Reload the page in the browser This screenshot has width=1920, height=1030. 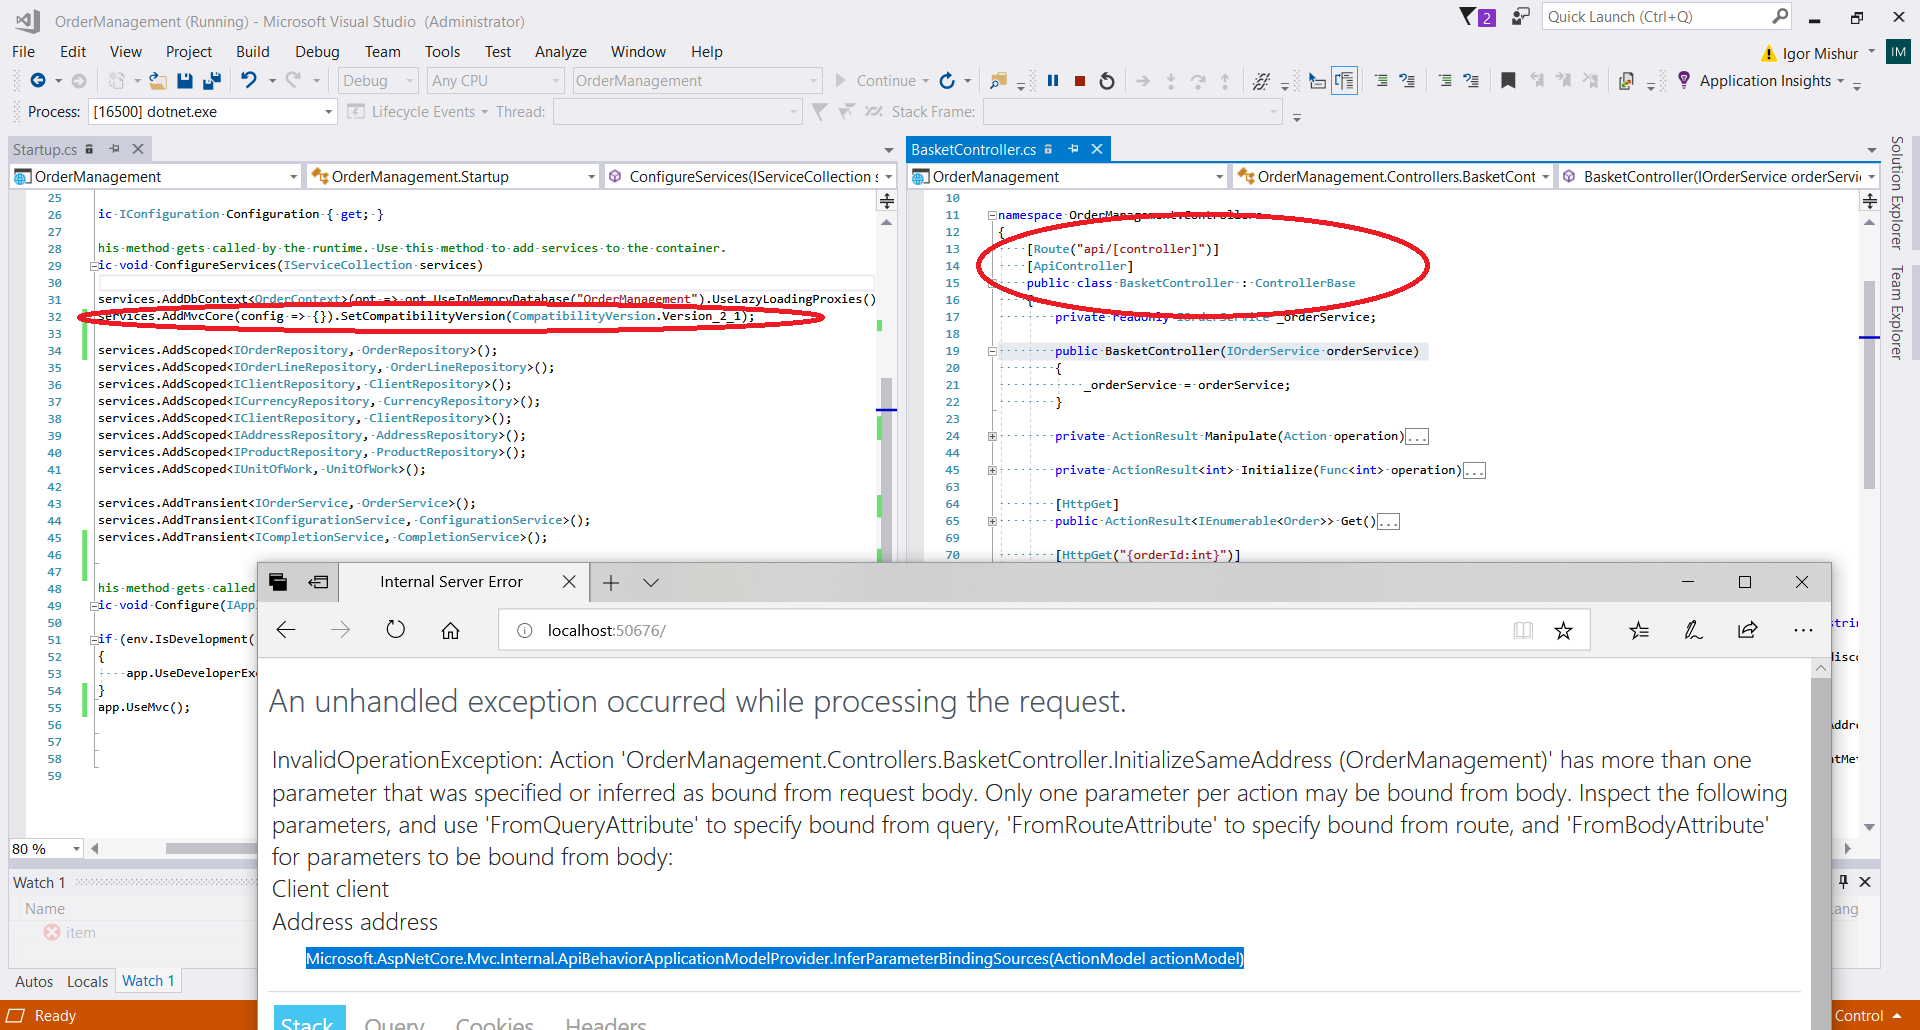coord(396,630)
